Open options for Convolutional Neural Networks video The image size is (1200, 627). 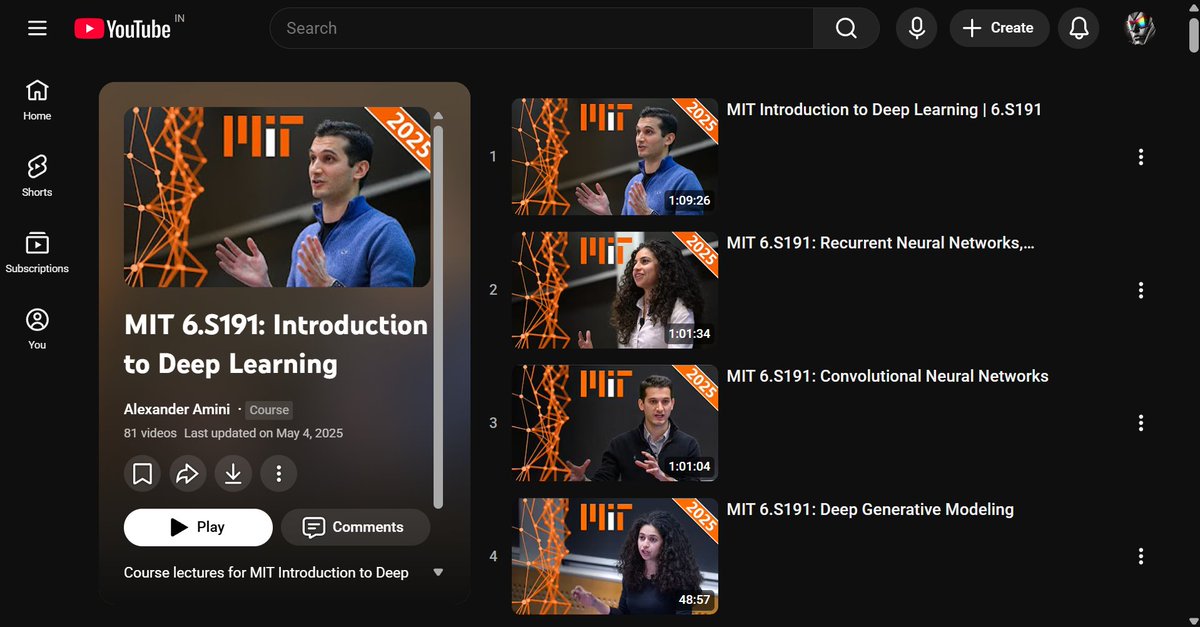click(x=1141, y=423)
